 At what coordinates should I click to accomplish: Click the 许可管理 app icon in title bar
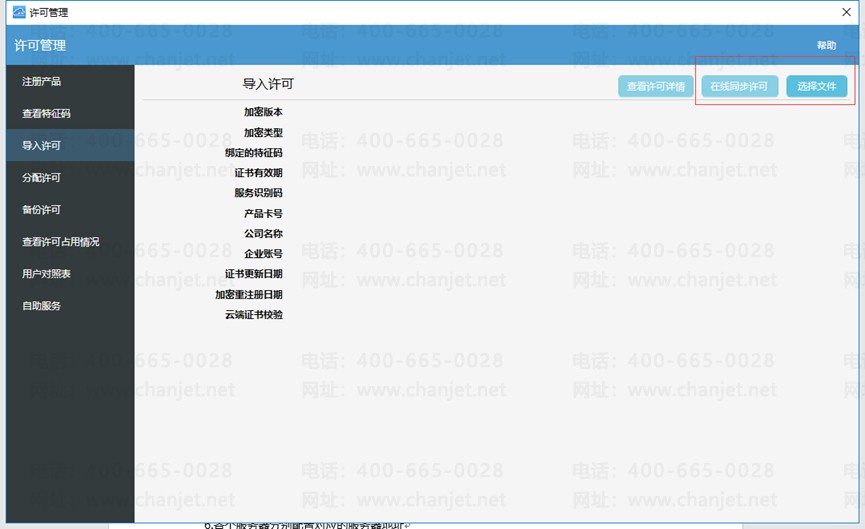click(x=19, y=12)
